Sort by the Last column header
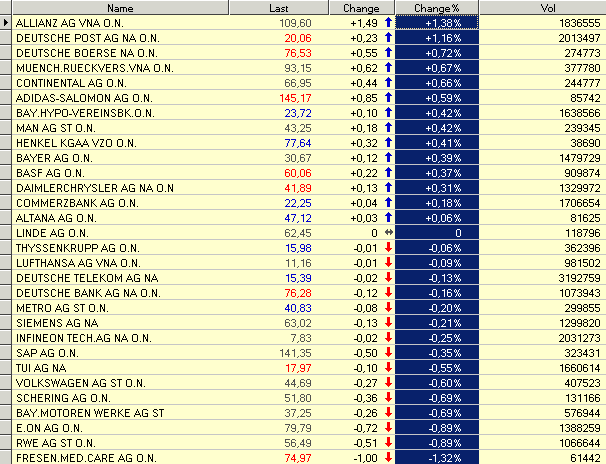The width and height of the screenshot is (606, 464). [279, 8]
